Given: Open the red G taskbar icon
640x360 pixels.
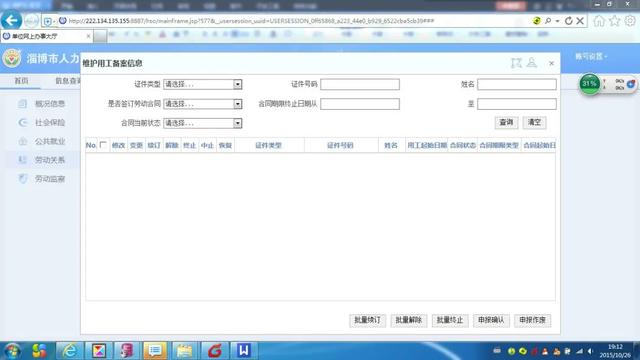Looking at the screenshot, I should click(x=215, y=351).
